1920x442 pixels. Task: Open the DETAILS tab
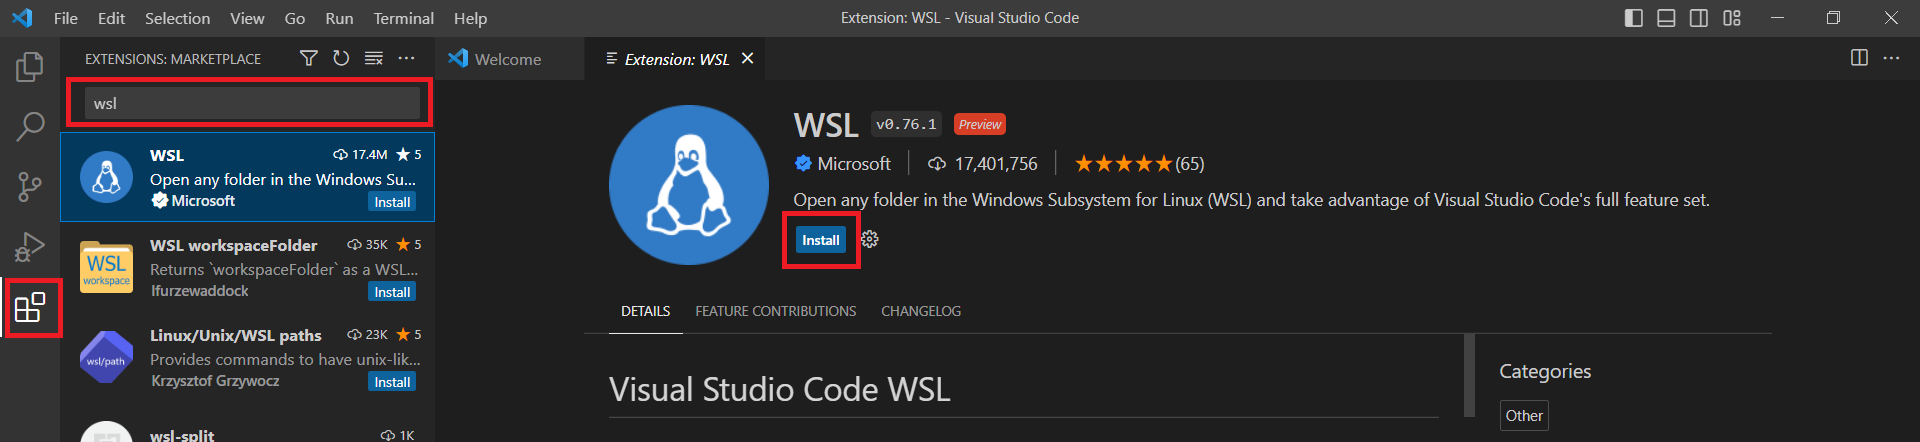tap(645, 311)
